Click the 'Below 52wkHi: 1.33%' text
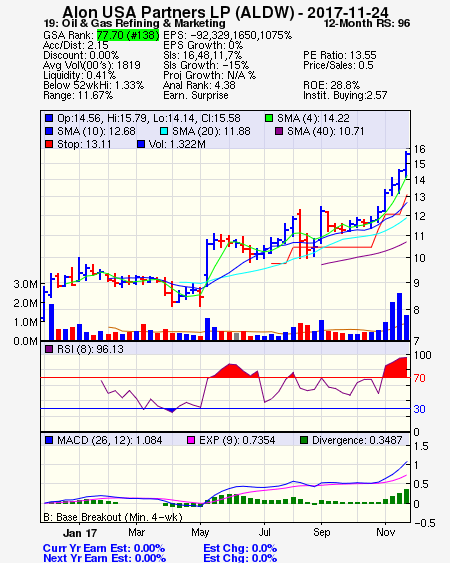450x563 pixels. tap(93, 85)
